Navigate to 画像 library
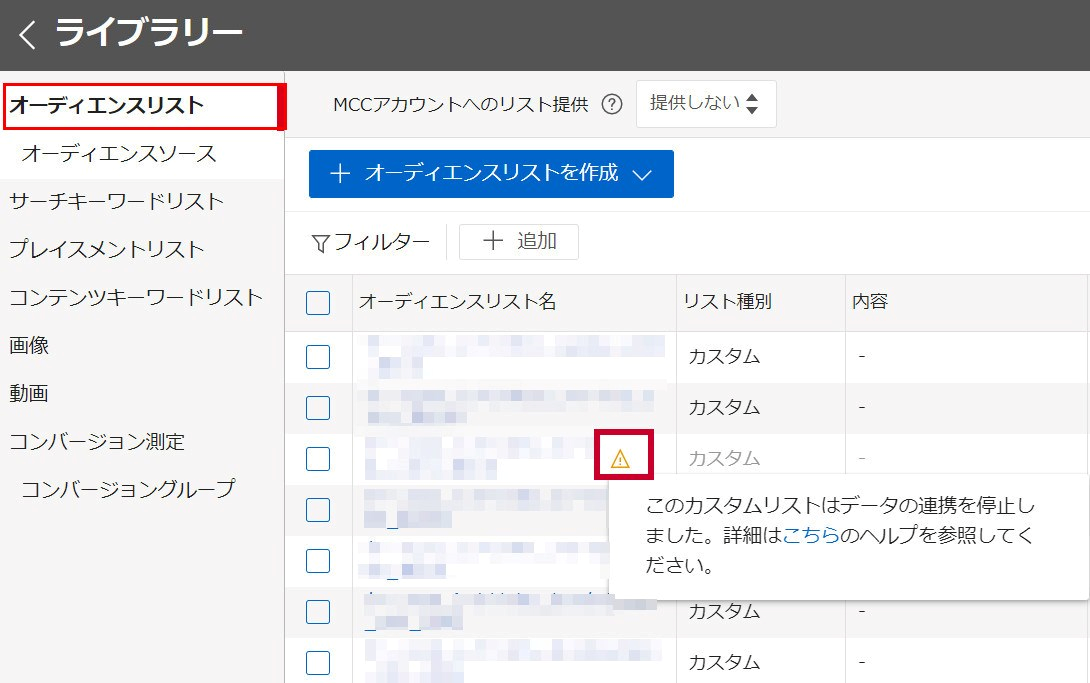 click(x=29, y=345)
